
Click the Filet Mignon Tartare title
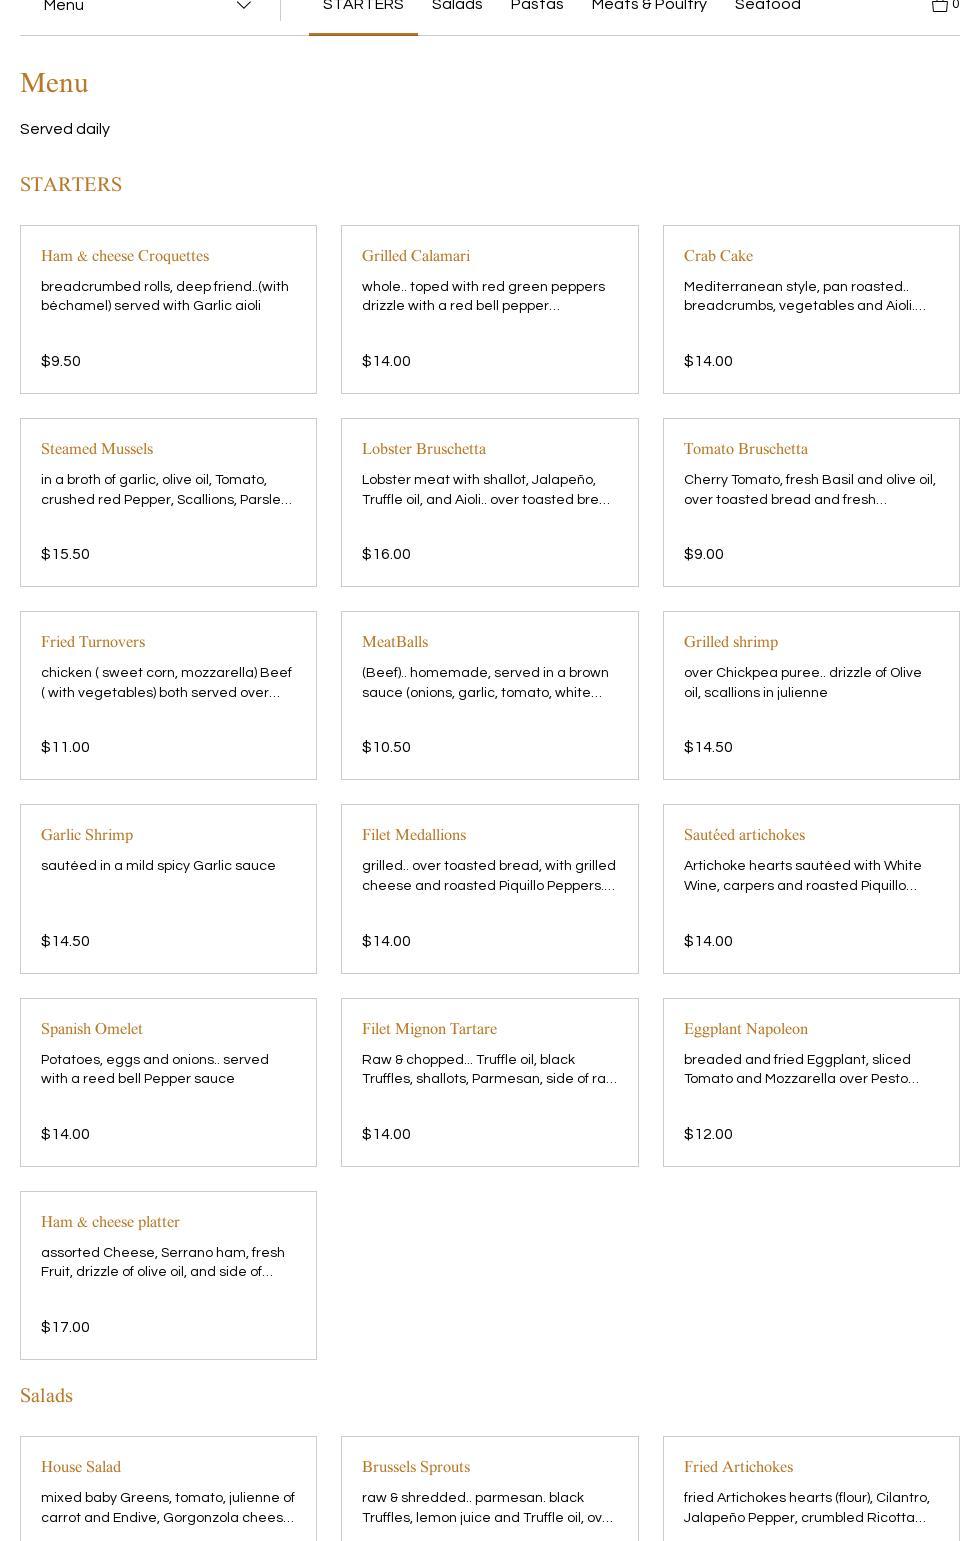pyautogui.click(x=429, y=1029)
